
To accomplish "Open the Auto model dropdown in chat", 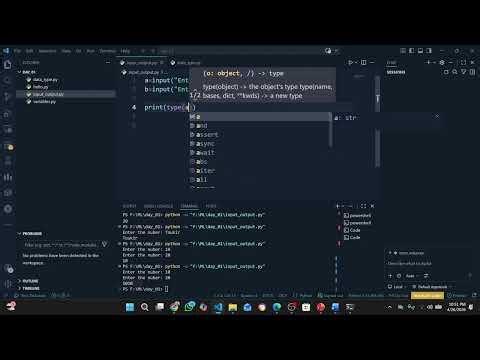I will tap(412, 276).
